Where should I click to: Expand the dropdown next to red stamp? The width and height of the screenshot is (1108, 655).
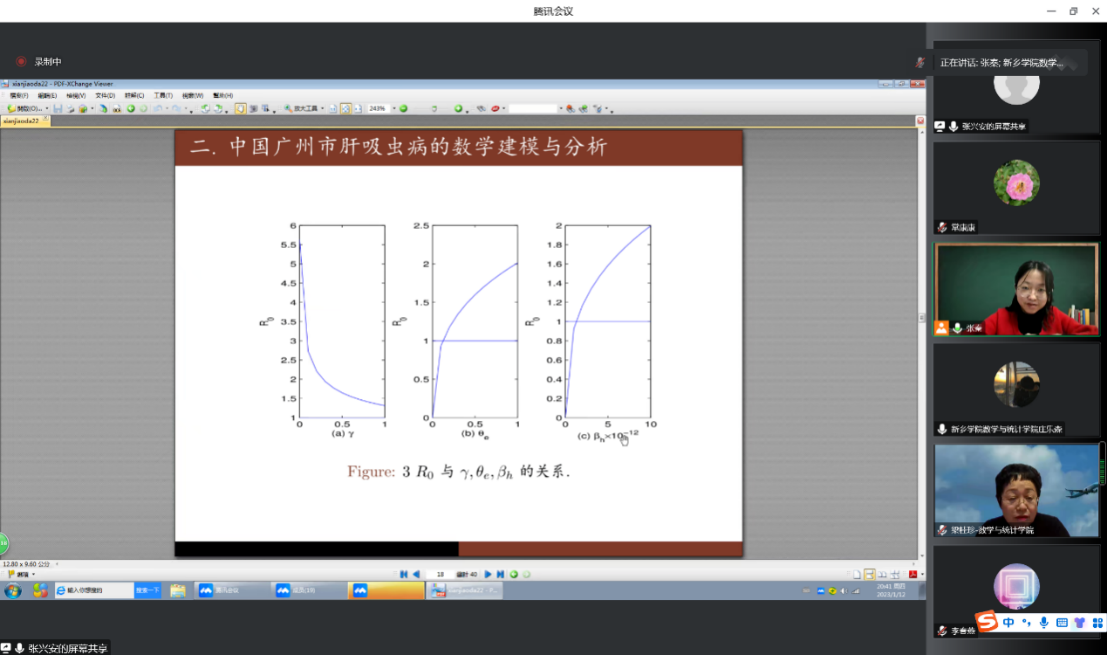pyautogui.click(x=503, y=109)
